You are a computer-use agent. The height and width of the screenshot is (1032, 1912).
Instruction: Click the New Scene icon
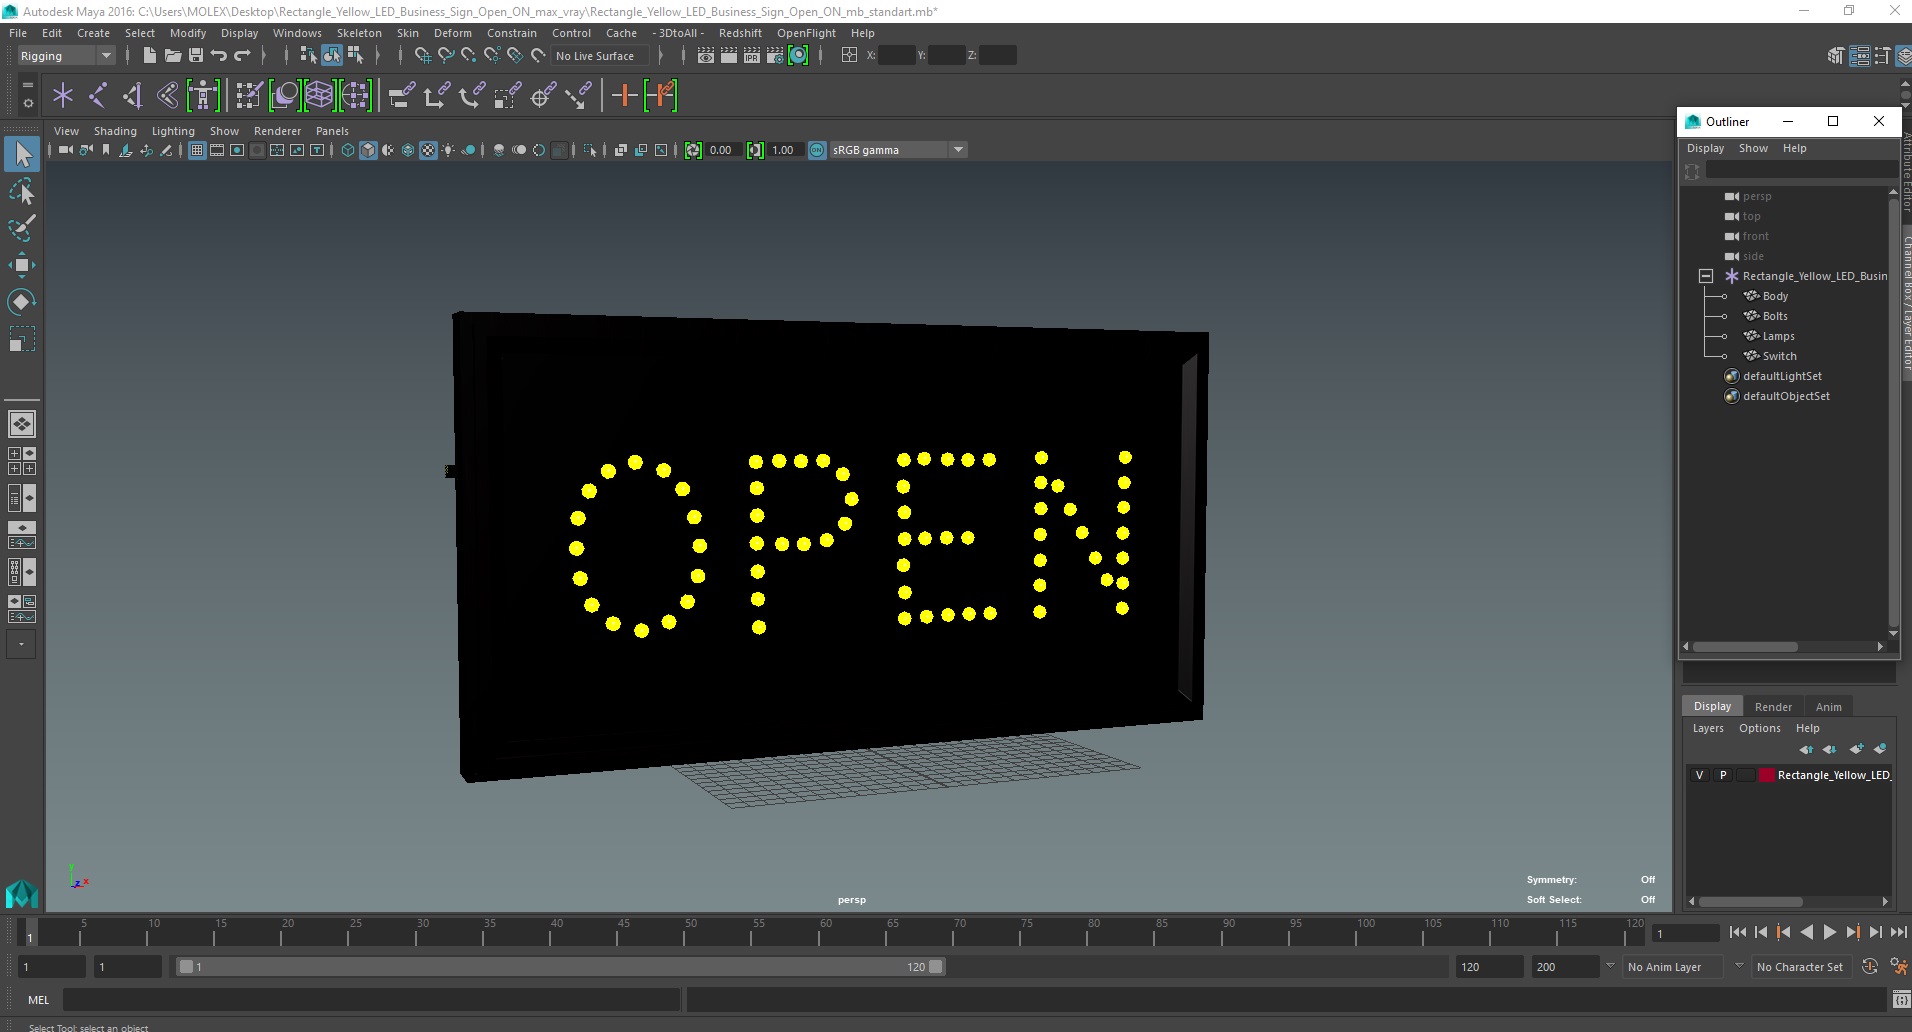(149, 56)
